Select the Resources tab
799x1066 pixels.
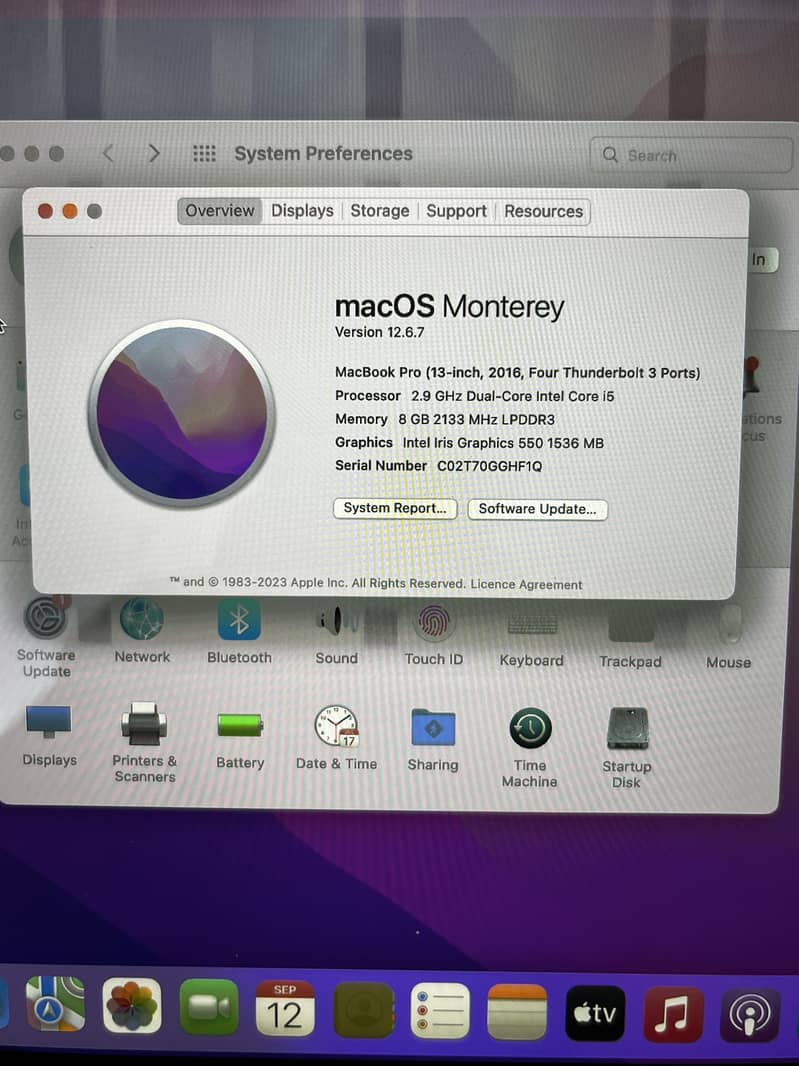pyautogui.click(x=543, y=211)
